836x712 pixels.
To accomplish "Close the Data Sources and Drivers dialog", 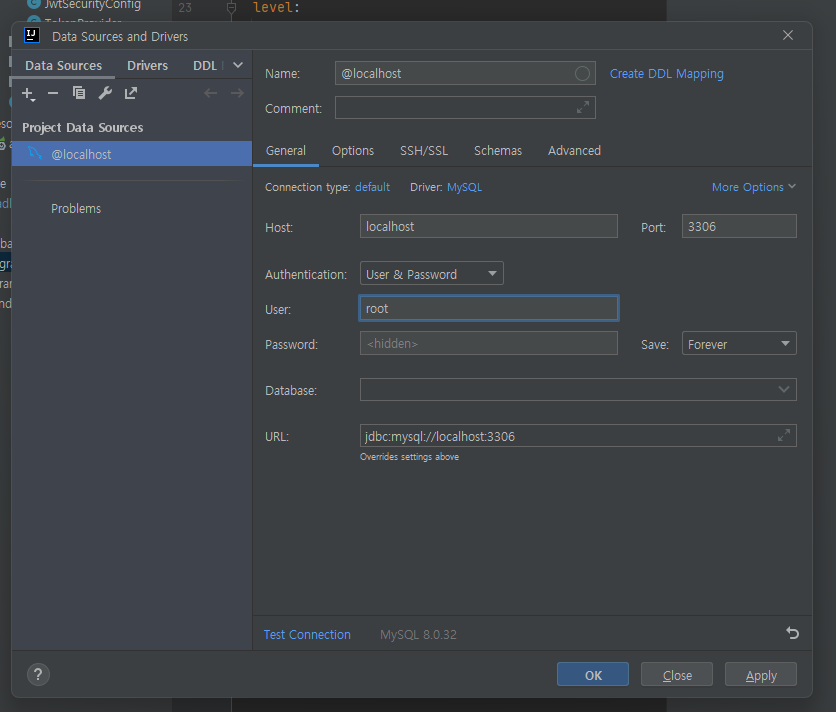I will point(787,36).
